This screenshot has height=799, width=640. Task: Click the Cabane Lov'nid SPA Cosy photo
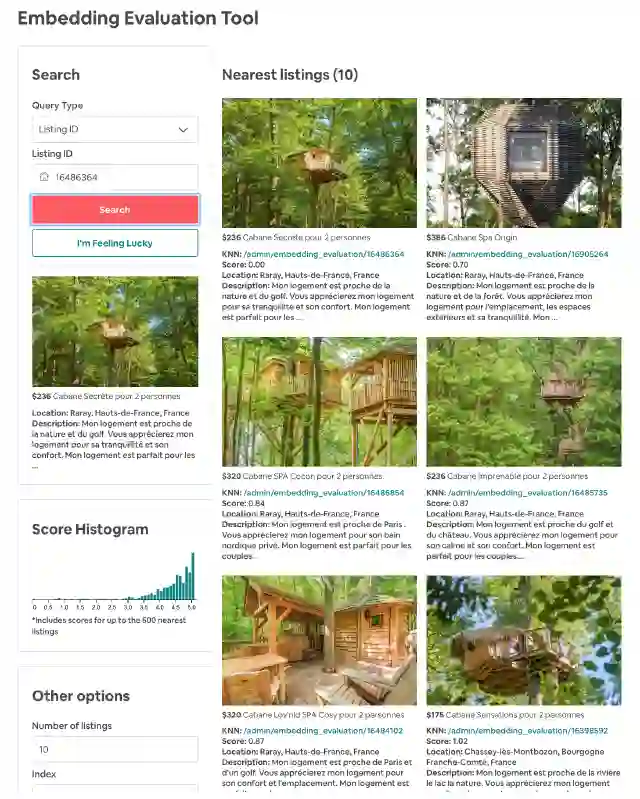pyautogui.click(x=319, y=641)
